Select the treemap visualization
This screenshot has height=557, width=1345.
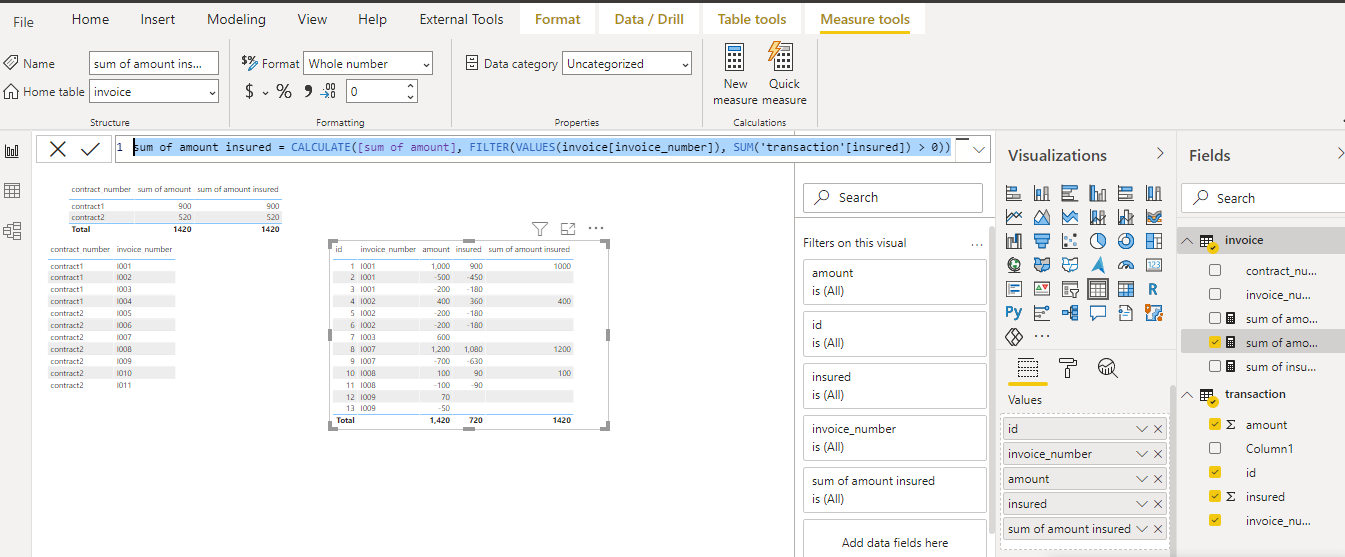coord(1154,241)
